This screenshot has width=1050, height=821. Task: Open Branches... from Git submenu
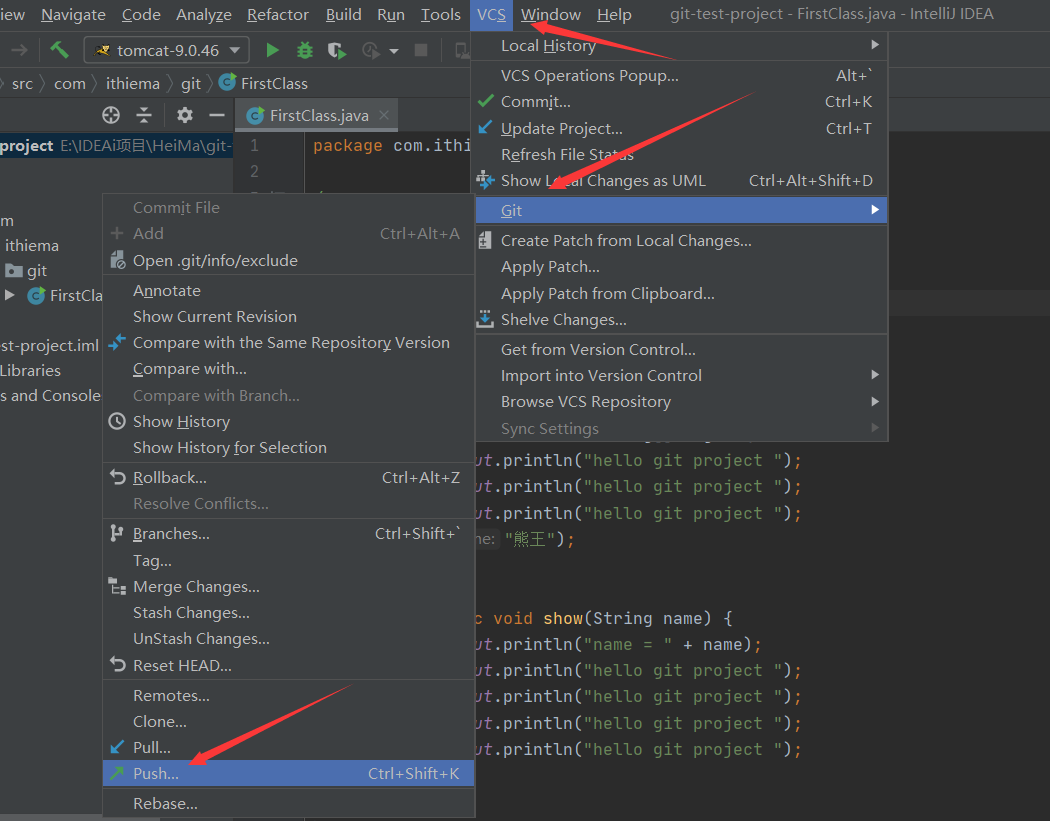289,534
